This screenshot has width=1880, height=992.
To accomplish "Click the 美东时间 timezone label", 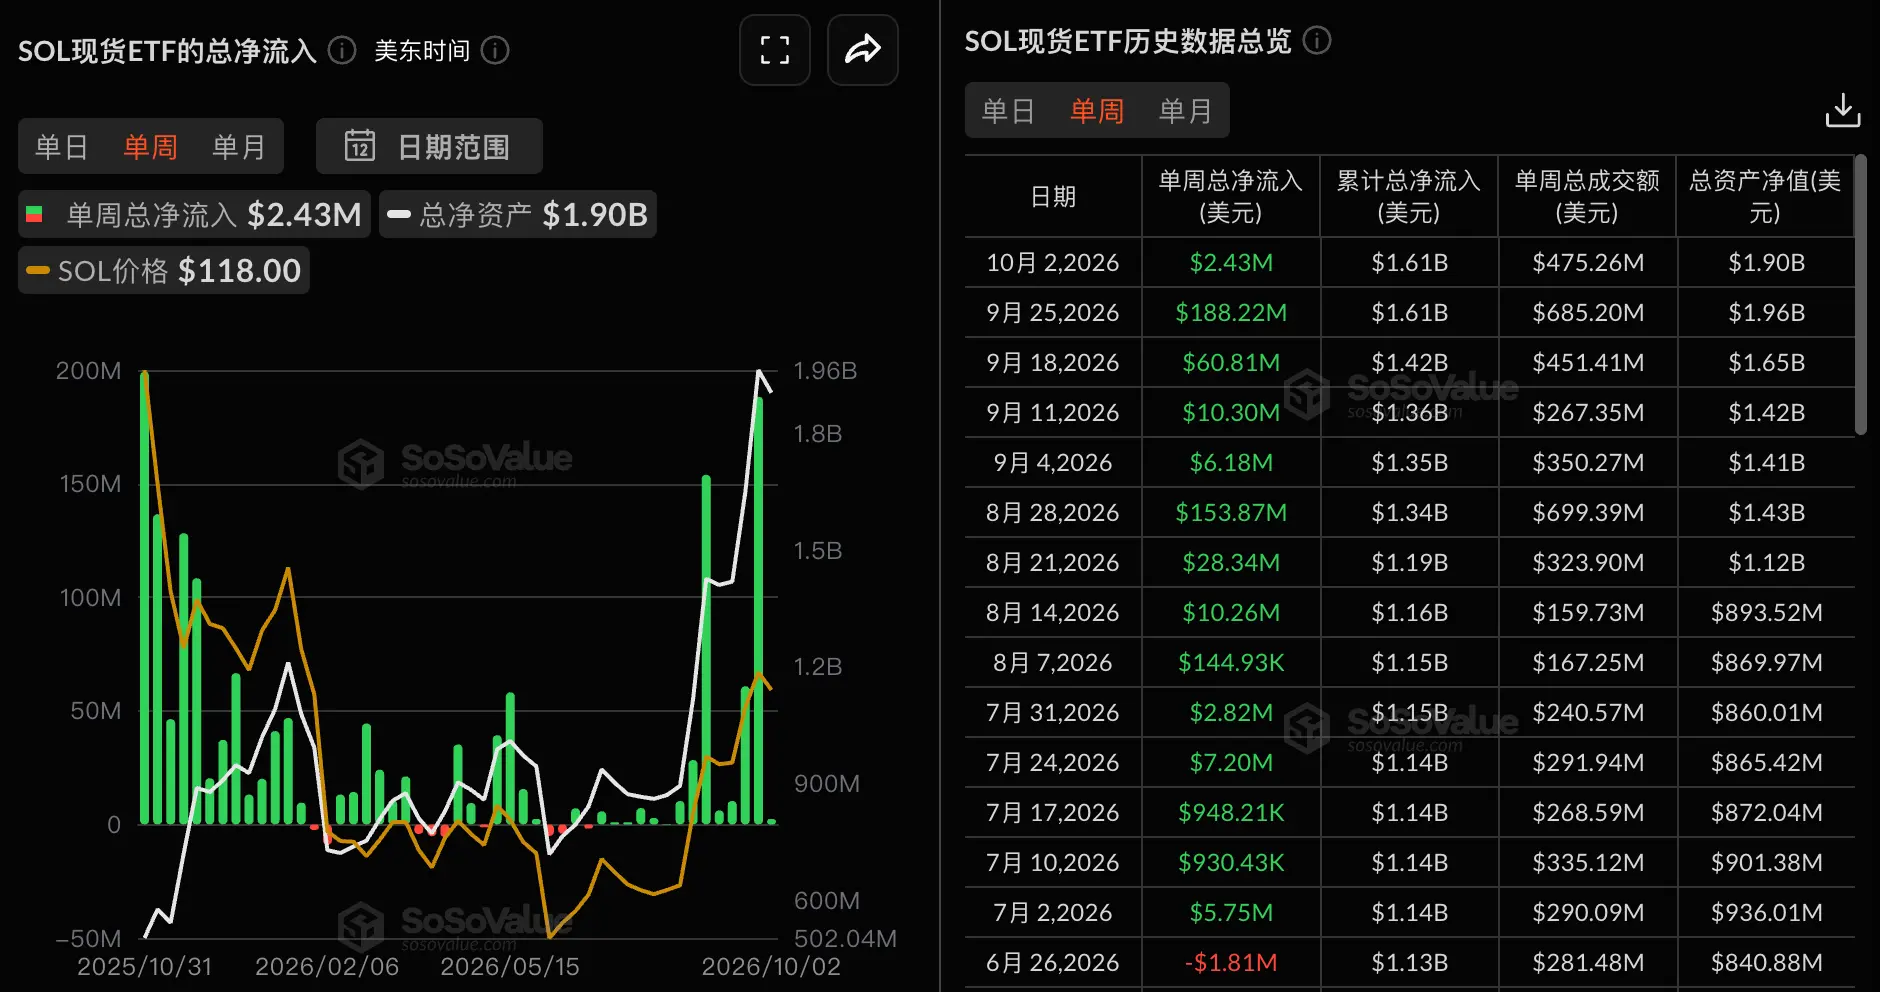I will point(422,50).
